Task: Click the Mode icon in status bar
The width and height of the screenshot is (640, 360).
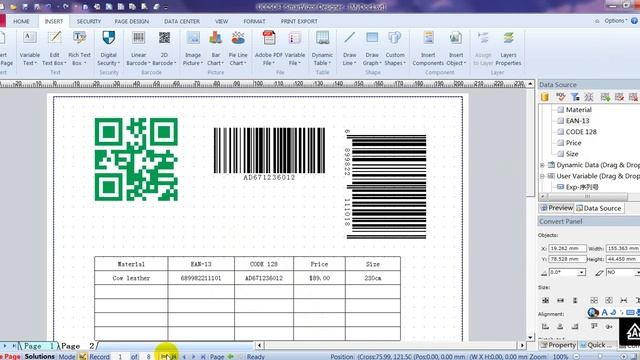Action: pyautogui.click(x=82, y=356)
